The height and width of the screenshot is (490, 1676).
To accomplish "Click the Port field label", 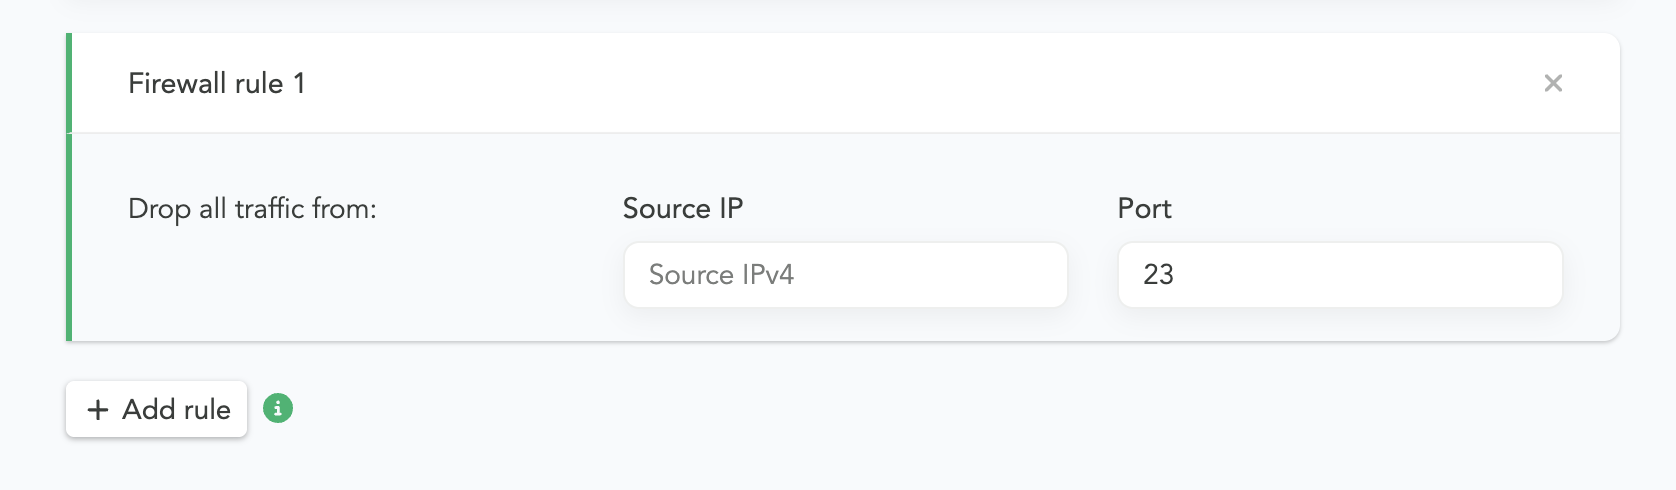I will [x=1144, y=209].
